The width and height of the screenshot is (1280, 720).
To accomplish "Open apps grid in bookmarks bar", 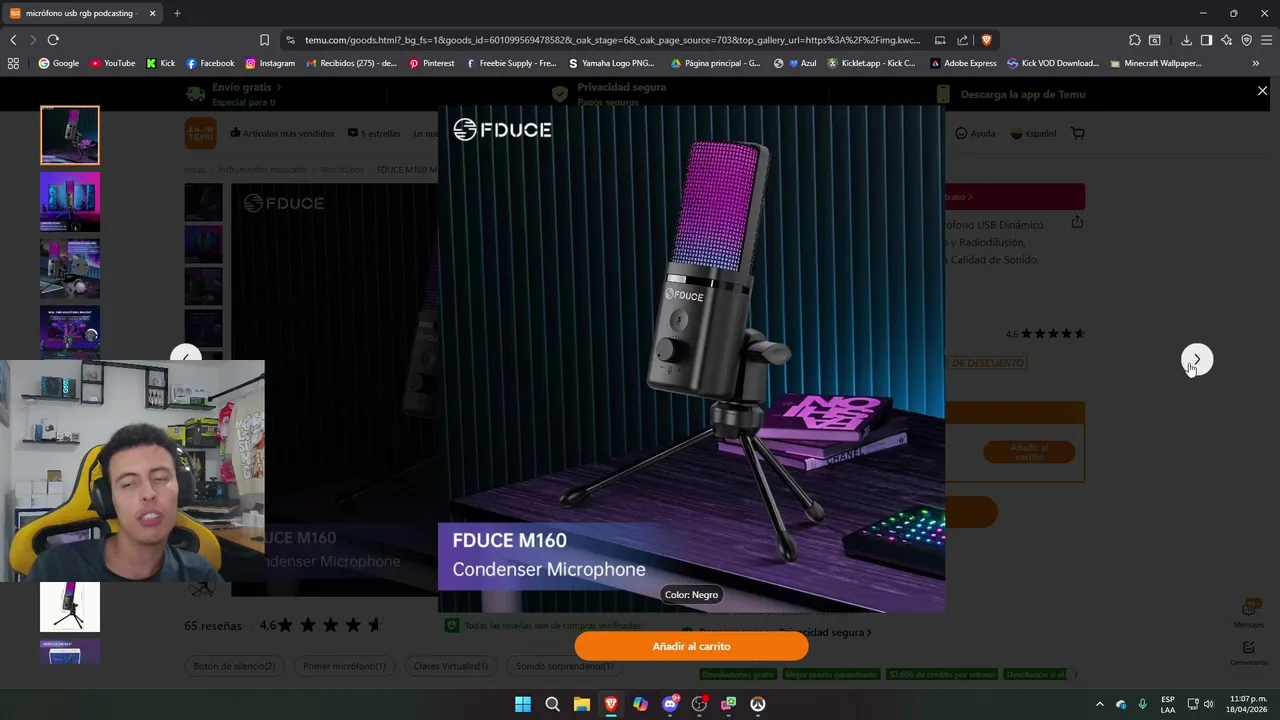I will (x=13, y=63).
